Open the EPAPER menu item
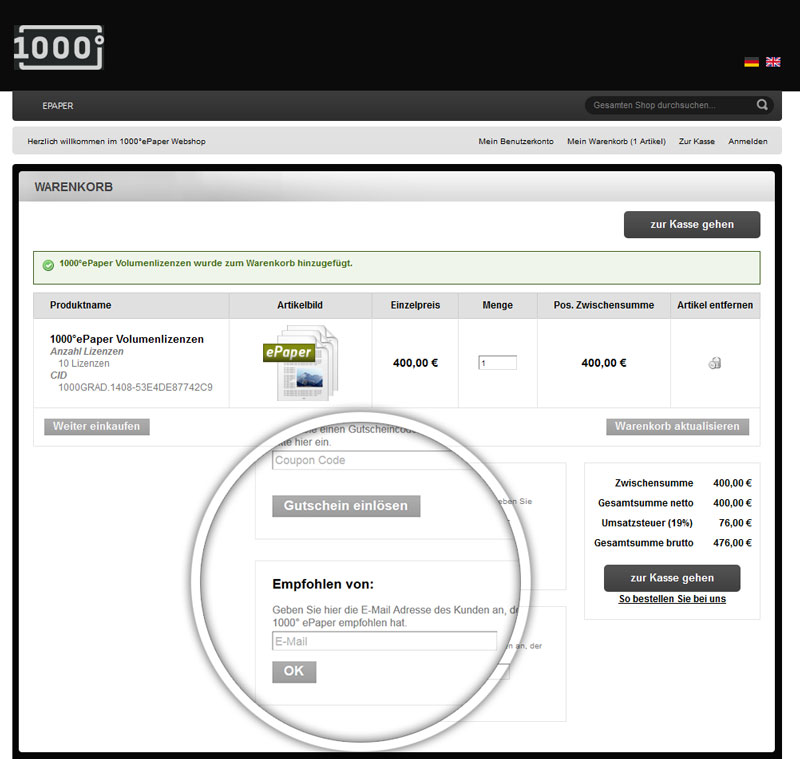The image size is (800, 759). pos(58,106)
